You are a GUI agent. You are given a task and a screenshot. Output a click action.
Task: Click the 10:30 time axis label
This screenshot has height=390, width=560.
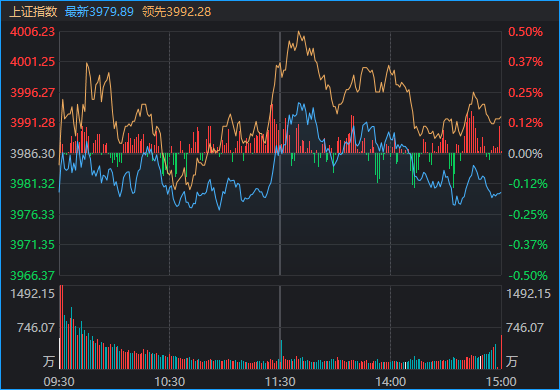click(170, 382)
